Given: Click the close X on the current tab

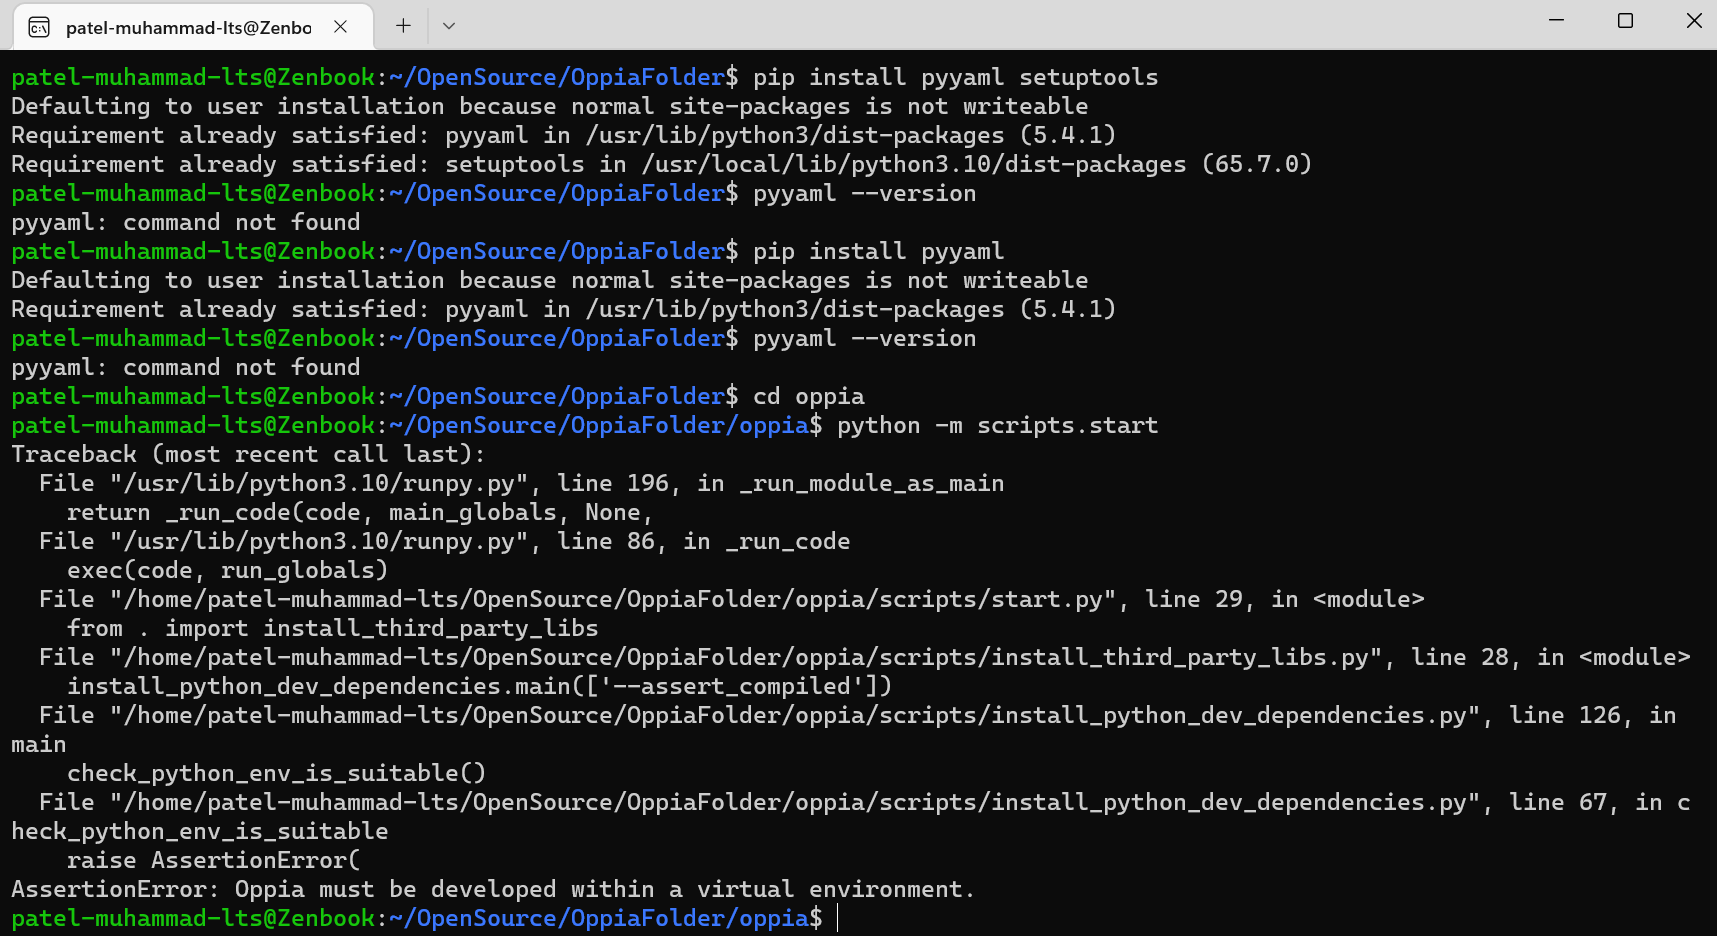Looking at the screenshot, I should [340, 27].
